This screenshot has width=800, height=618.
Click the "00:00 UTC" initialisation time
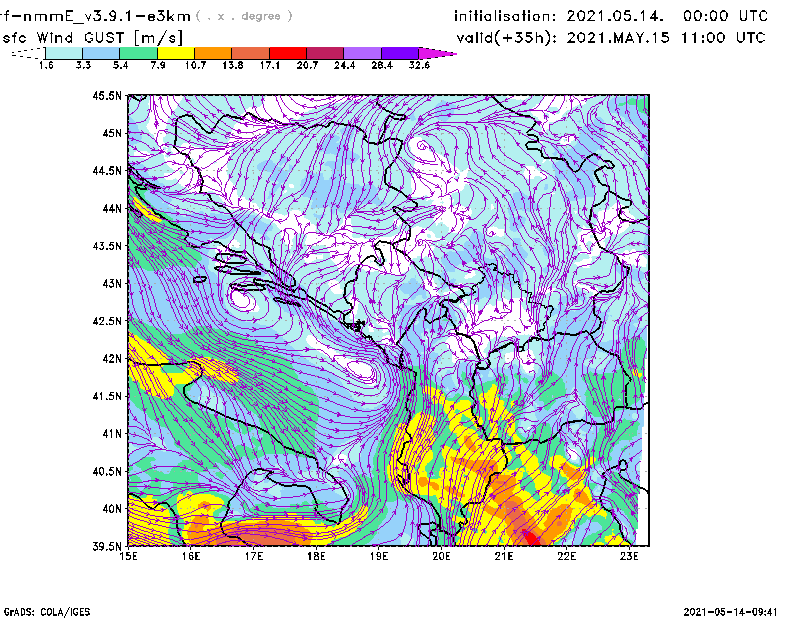pos(725,16)
